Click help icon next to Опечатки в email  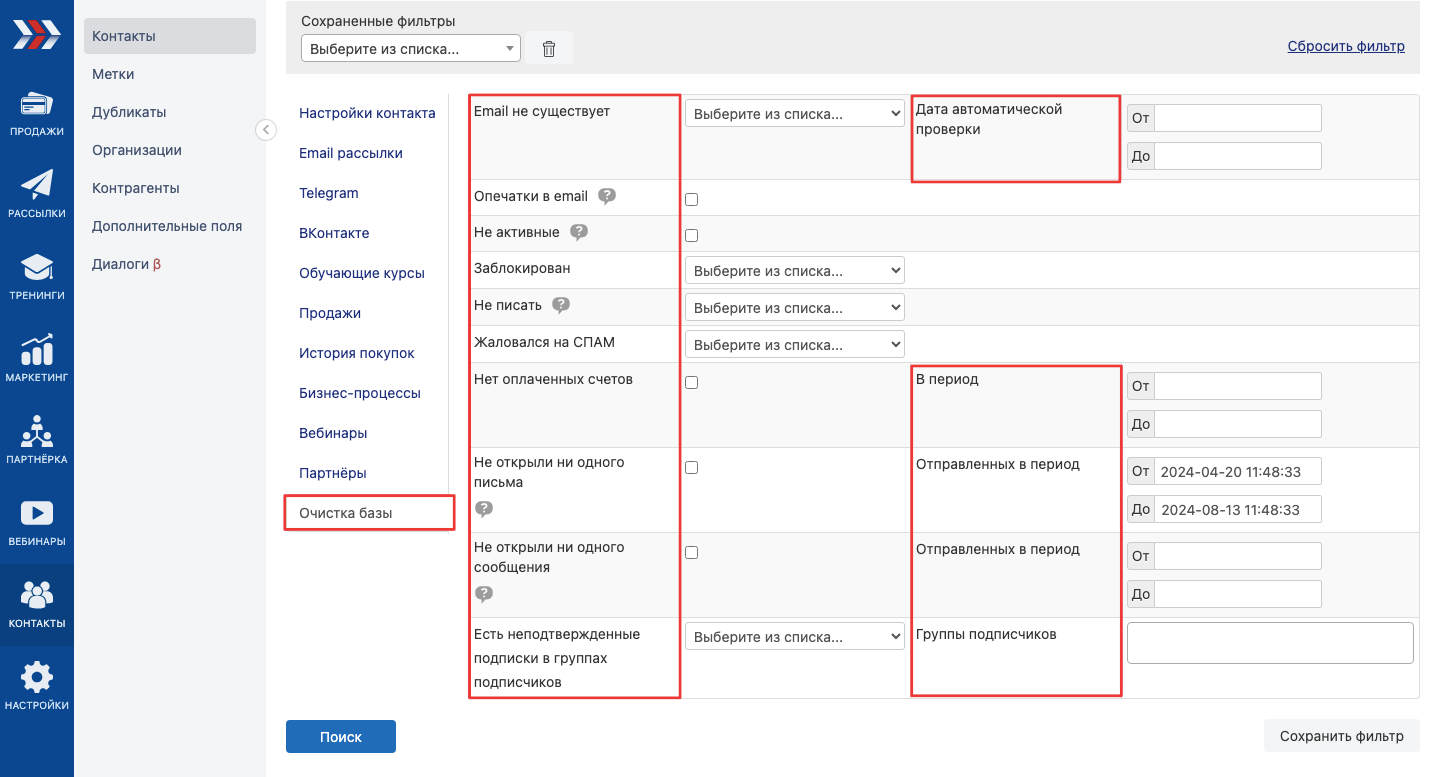click(x=607, y=196)
